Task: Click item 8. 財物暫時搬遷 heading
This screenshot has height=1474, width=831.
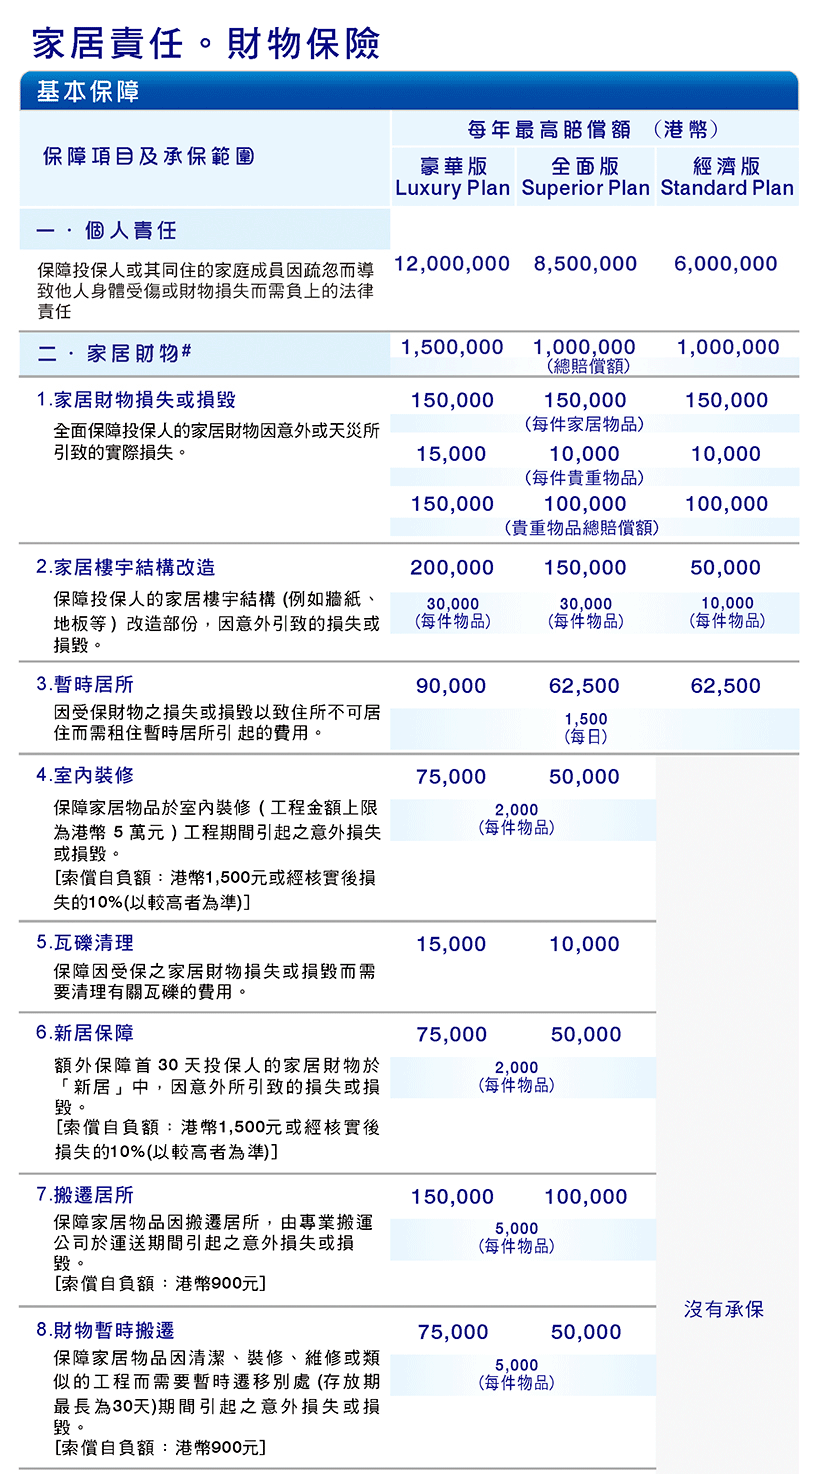Action: tap(105, 1330)
